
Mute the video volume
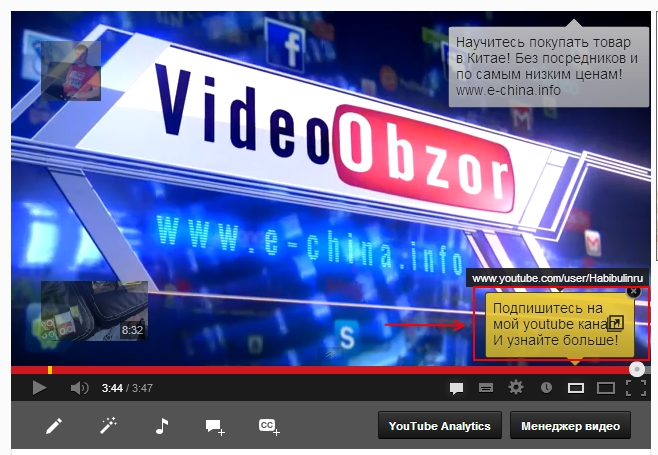[79, 388]
